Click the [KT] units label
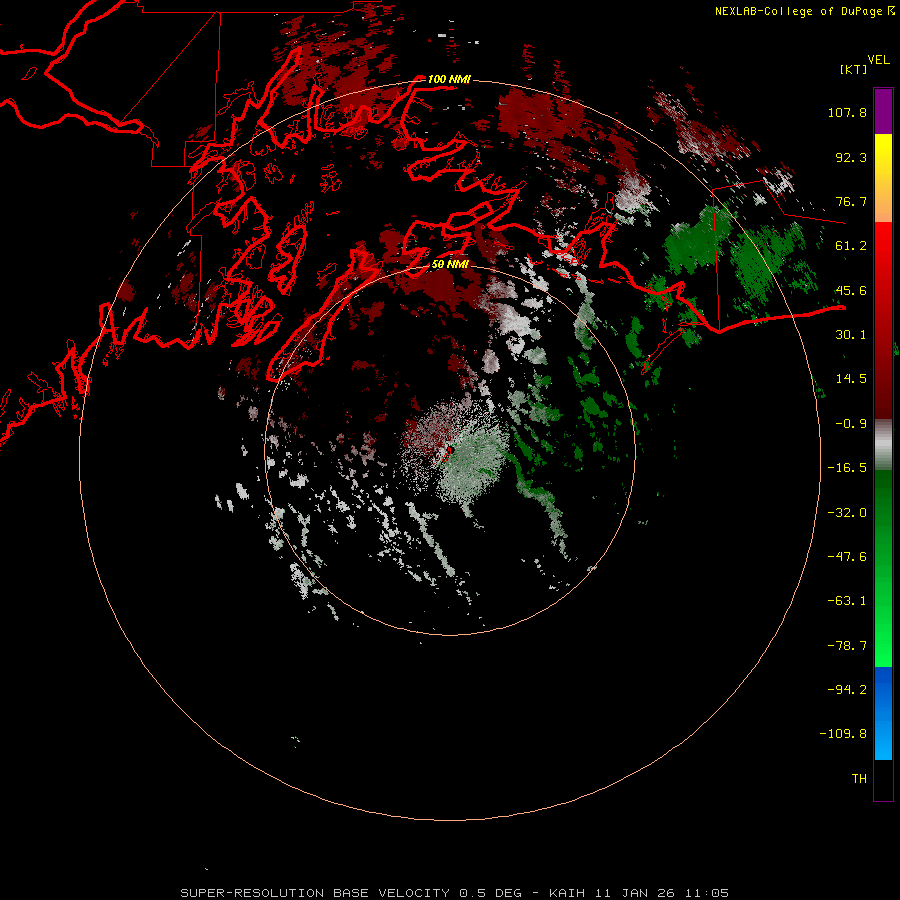 point(854,69)
